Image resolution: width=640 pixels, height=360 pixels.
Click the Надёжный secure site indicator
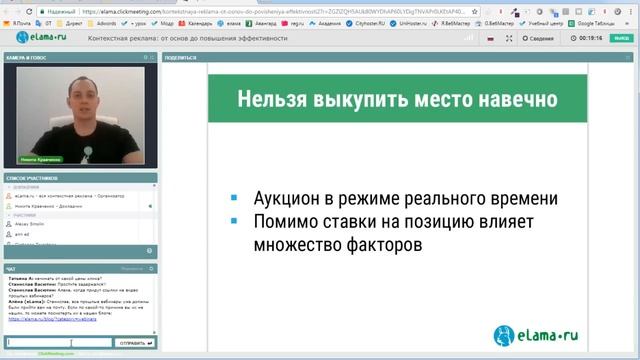58,12
